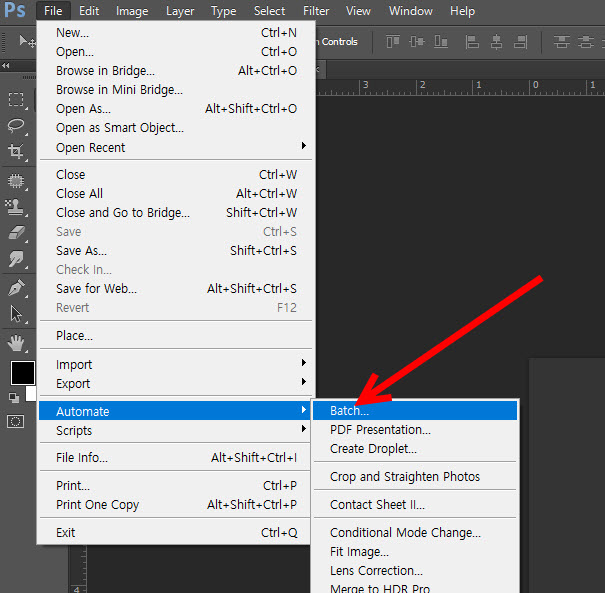
Task: Select the Smudge tool
Action: click(x=16, y=259)
